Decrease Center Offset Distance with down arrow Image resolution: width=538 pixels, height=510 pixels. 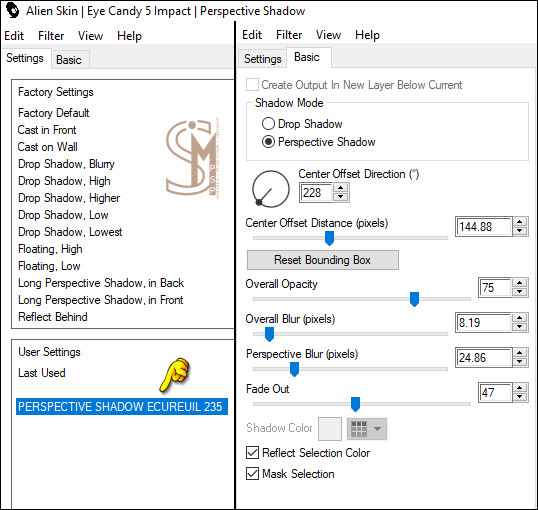[x=520, y=231]
